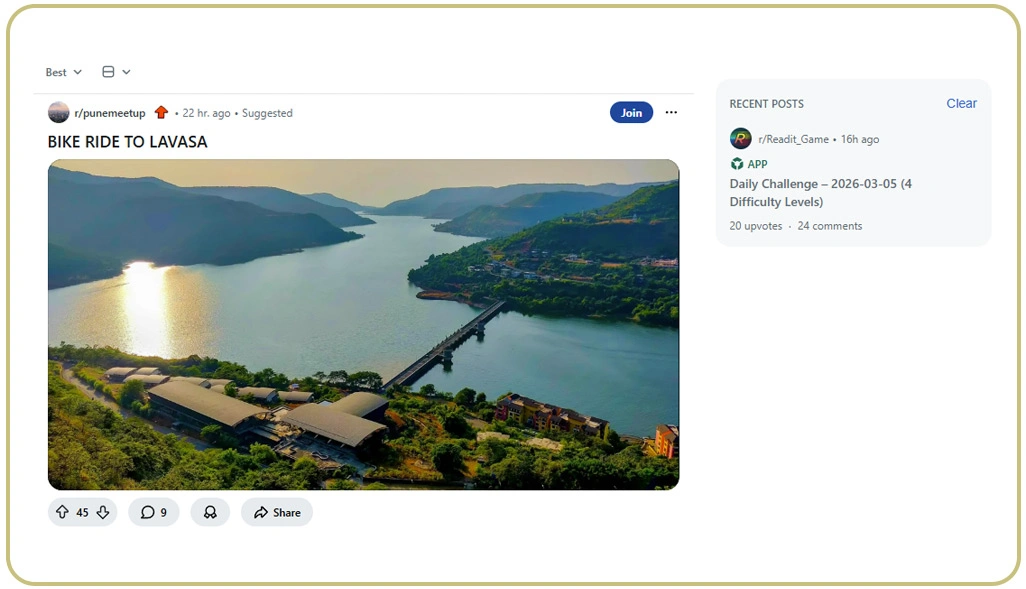1026x589 pixels.
Task: Downvote the Bike Ride to Lavasa post
Action: [102, 513]
